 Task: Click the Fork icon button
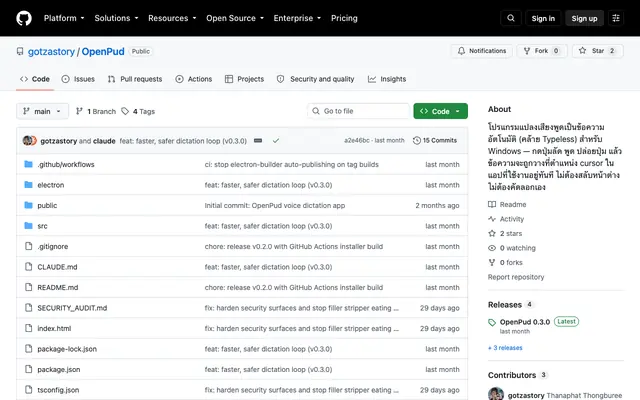[x=542, y=51]
